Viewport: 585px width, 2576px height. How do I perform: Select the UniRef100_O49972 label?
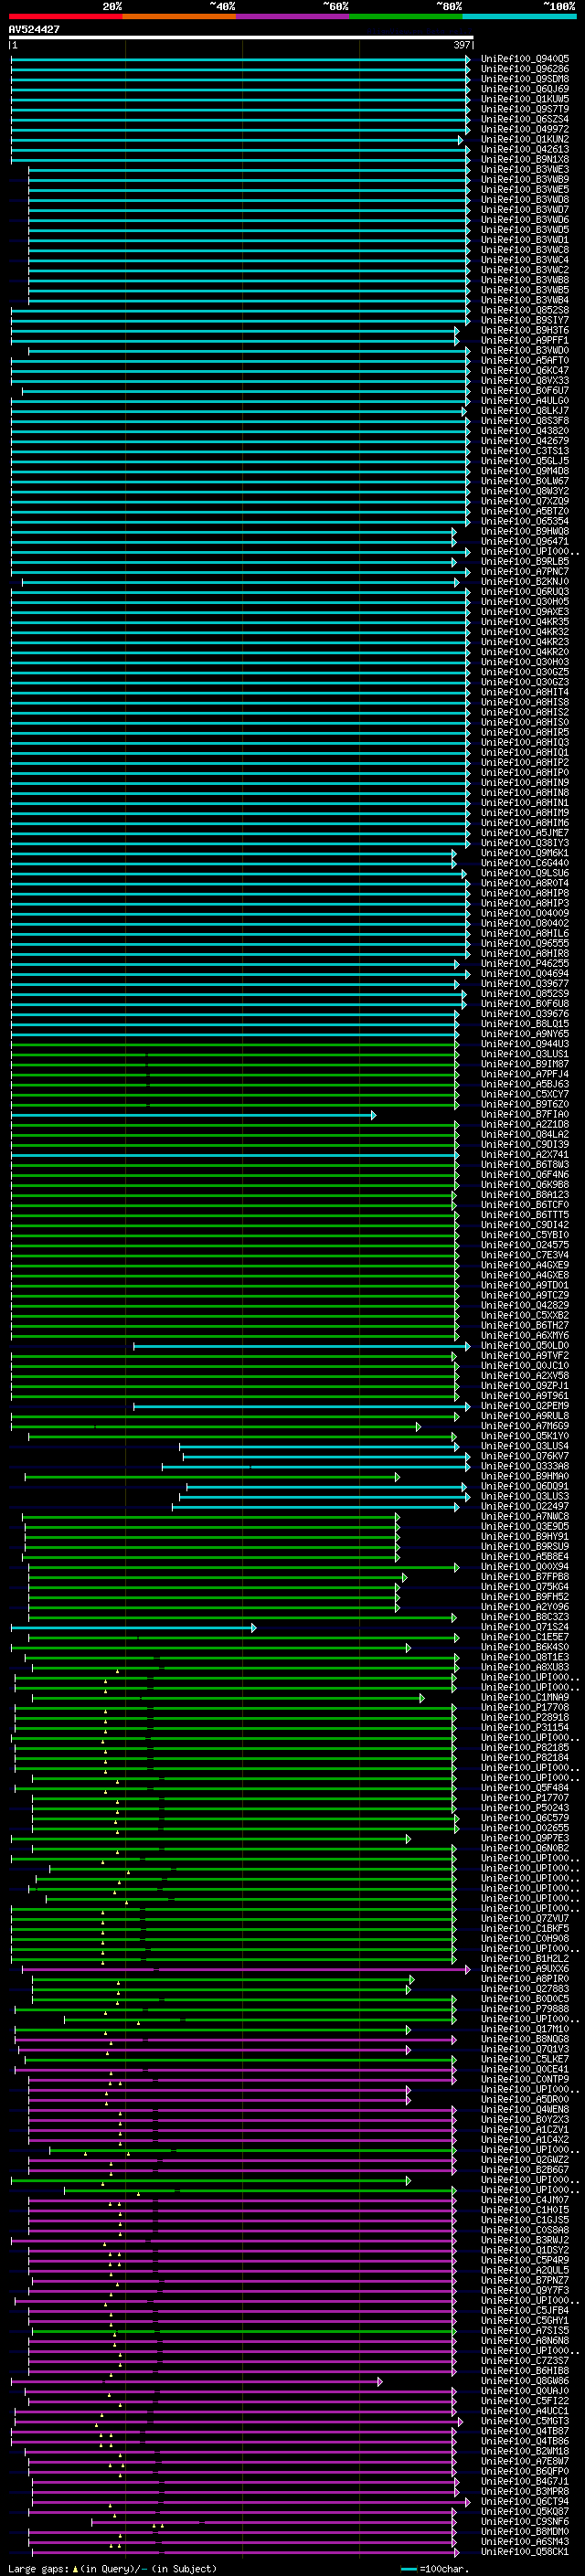[525, 129]
